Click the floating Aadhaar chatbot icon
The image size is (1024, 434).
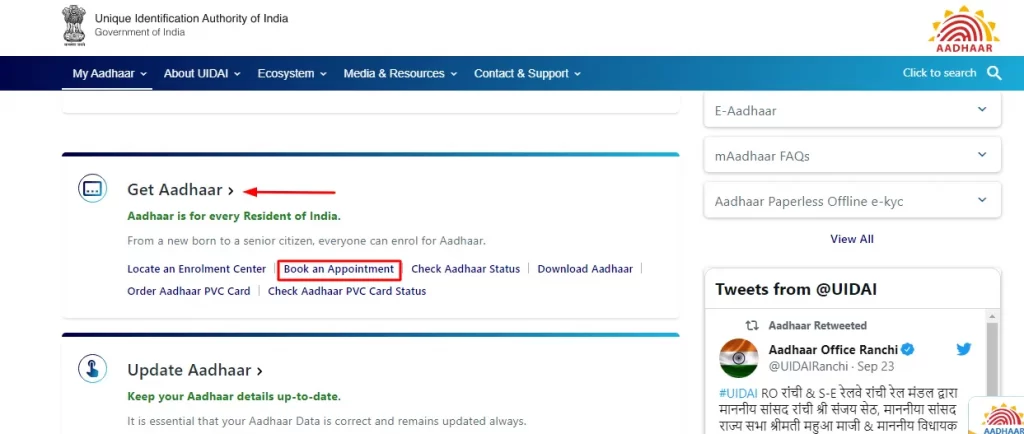click(x=998, y=418)
